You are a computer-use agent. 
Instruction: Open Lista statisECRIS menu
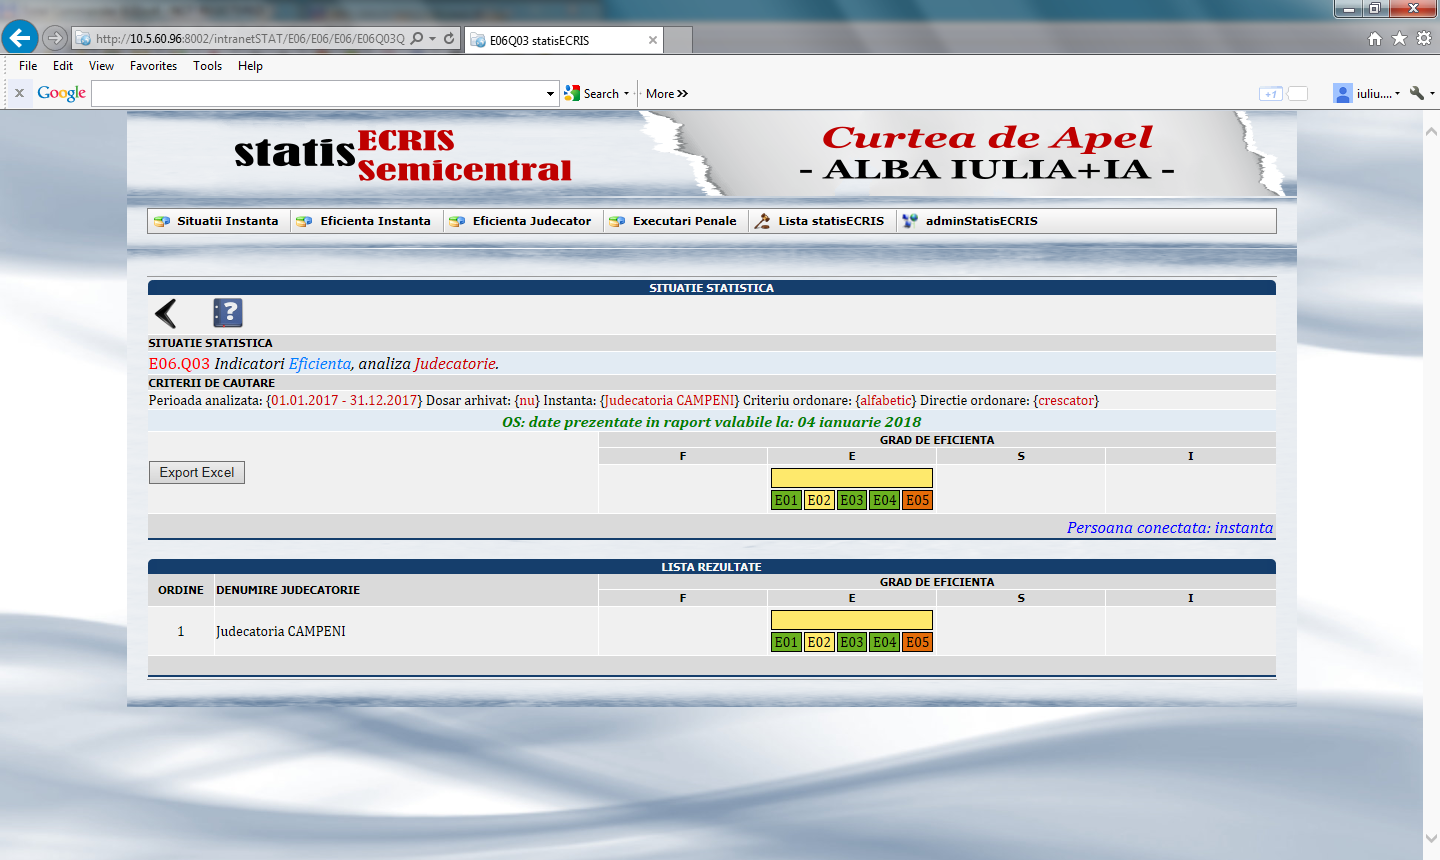point(820,221)
